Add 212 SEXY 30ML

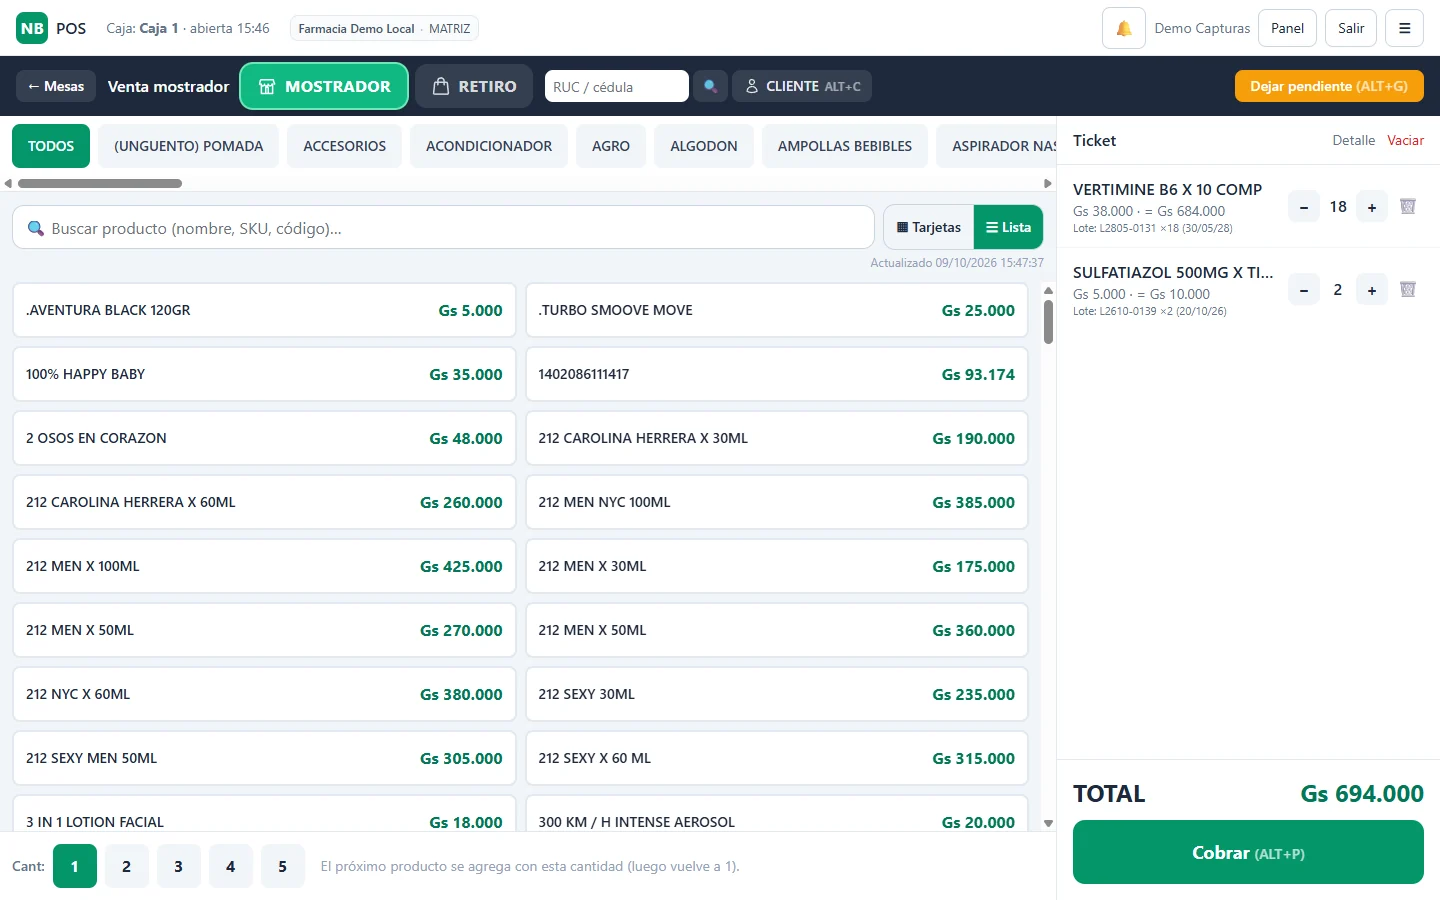pyautogui.click(x=777, y=694)
